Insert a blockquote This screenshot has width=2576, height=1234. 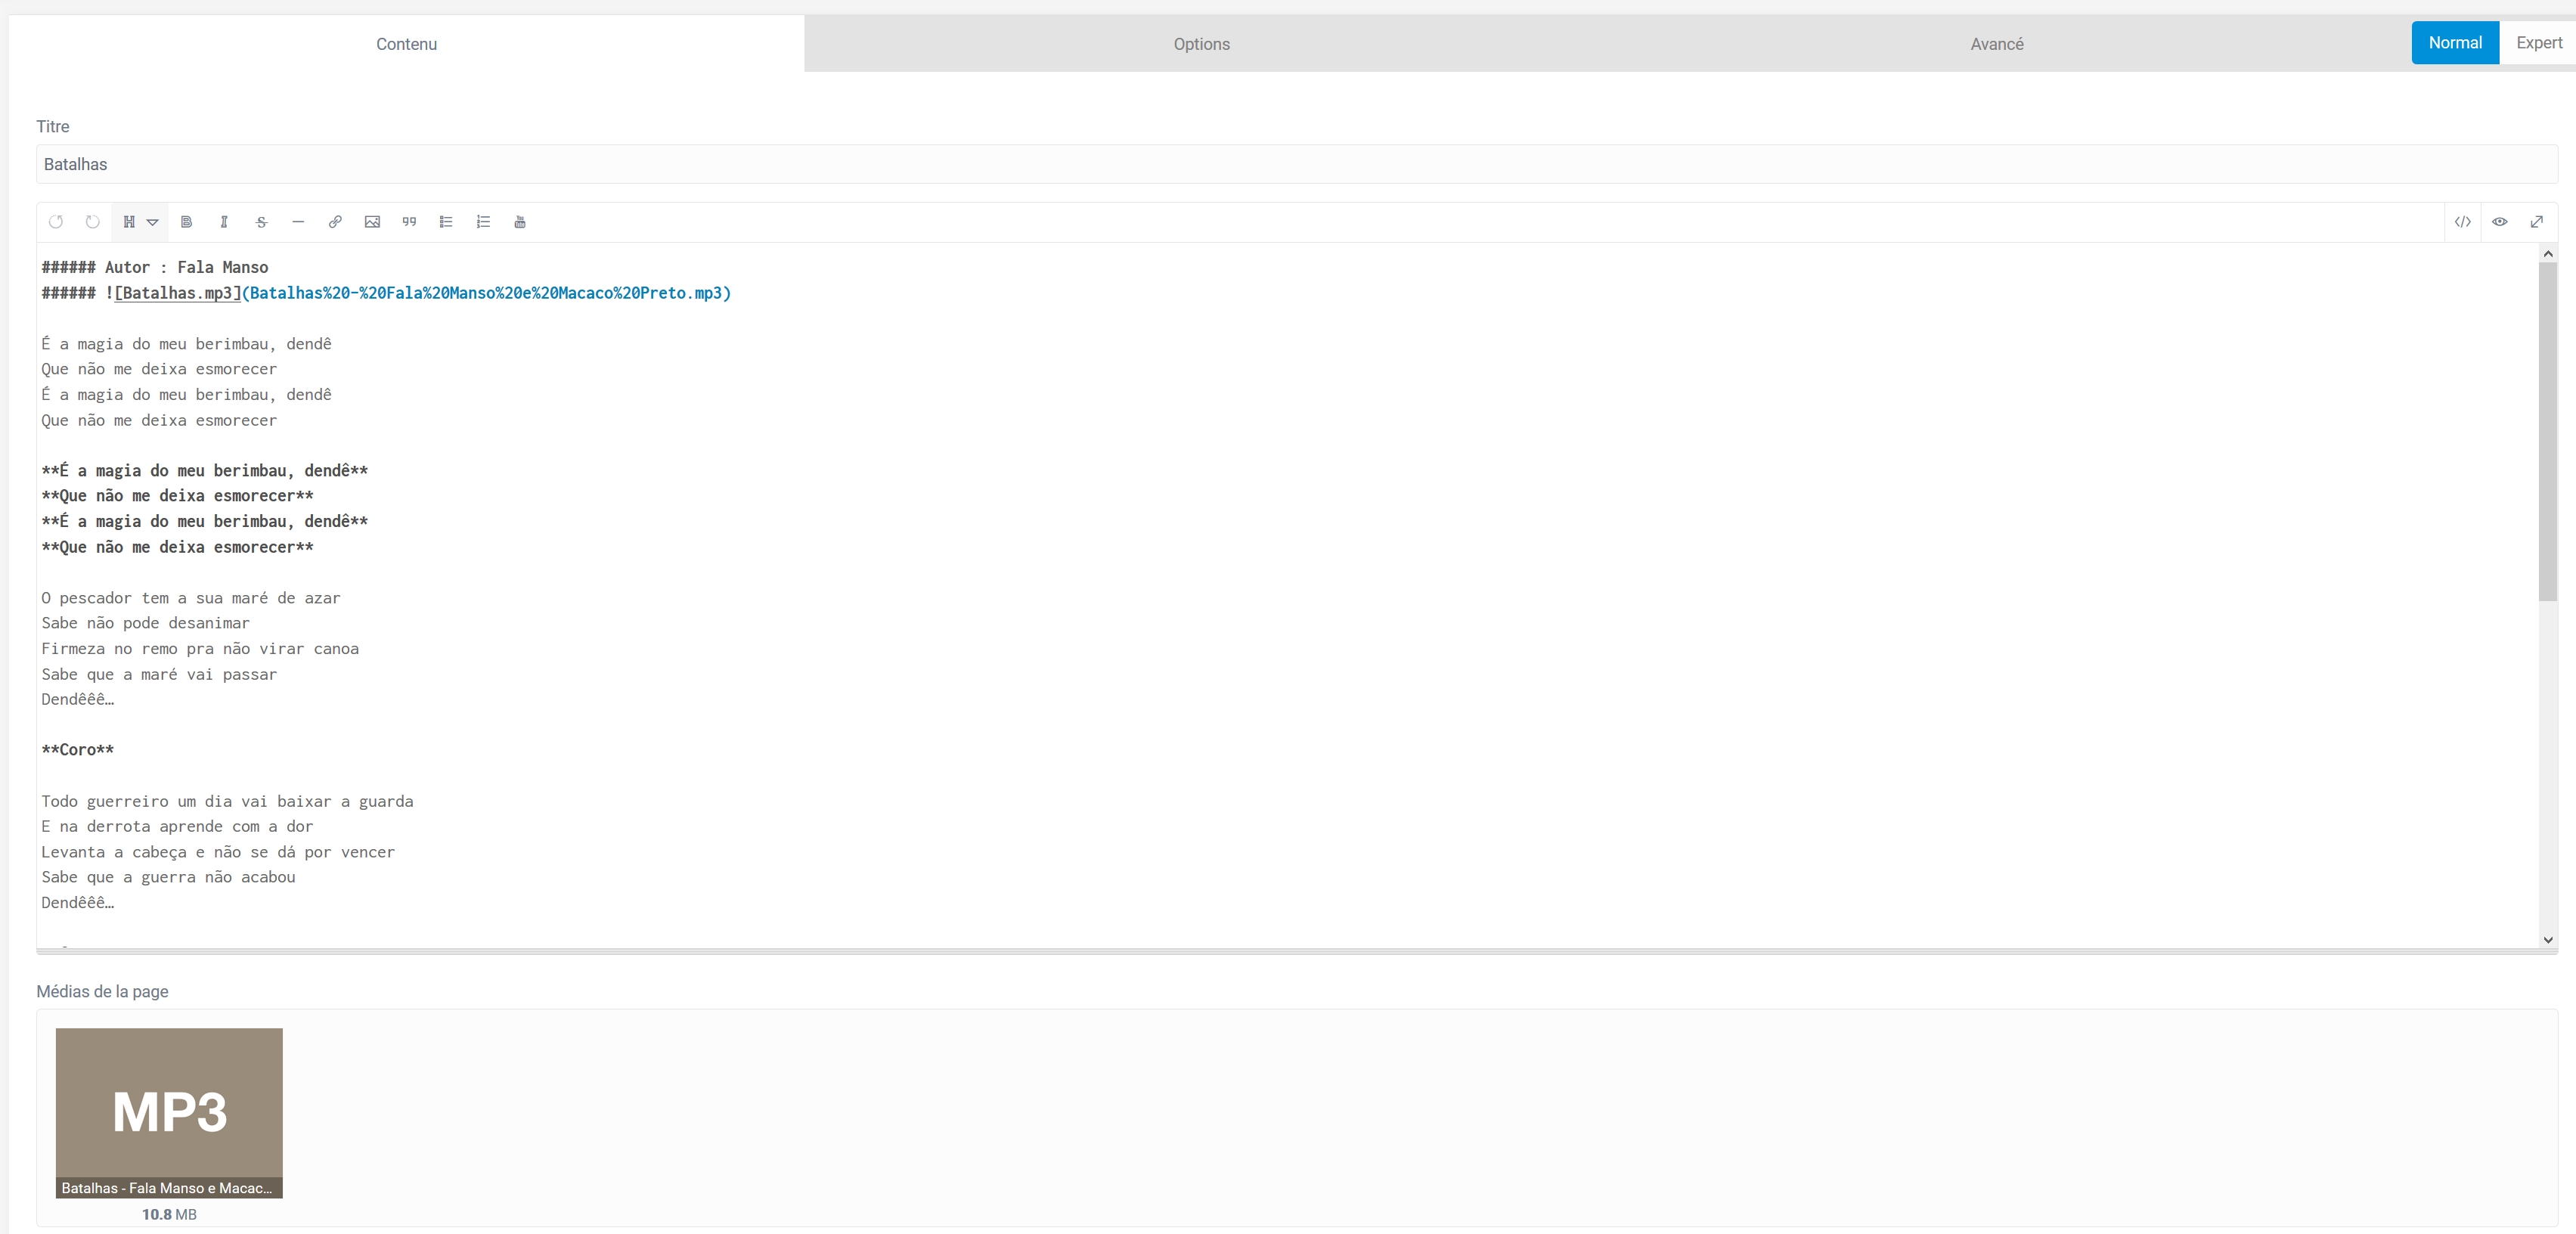(409, 222)
